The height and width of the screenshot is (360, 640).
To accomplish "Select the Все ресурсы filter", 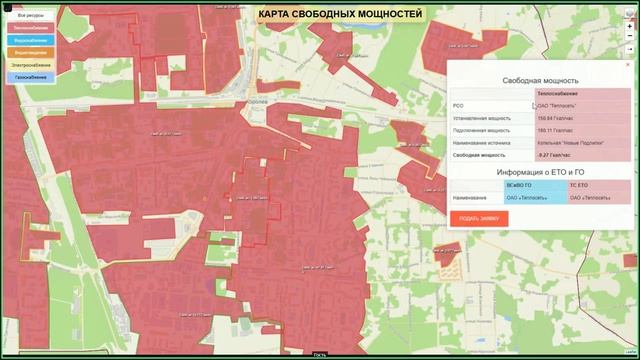I will [x=31, y=16].
